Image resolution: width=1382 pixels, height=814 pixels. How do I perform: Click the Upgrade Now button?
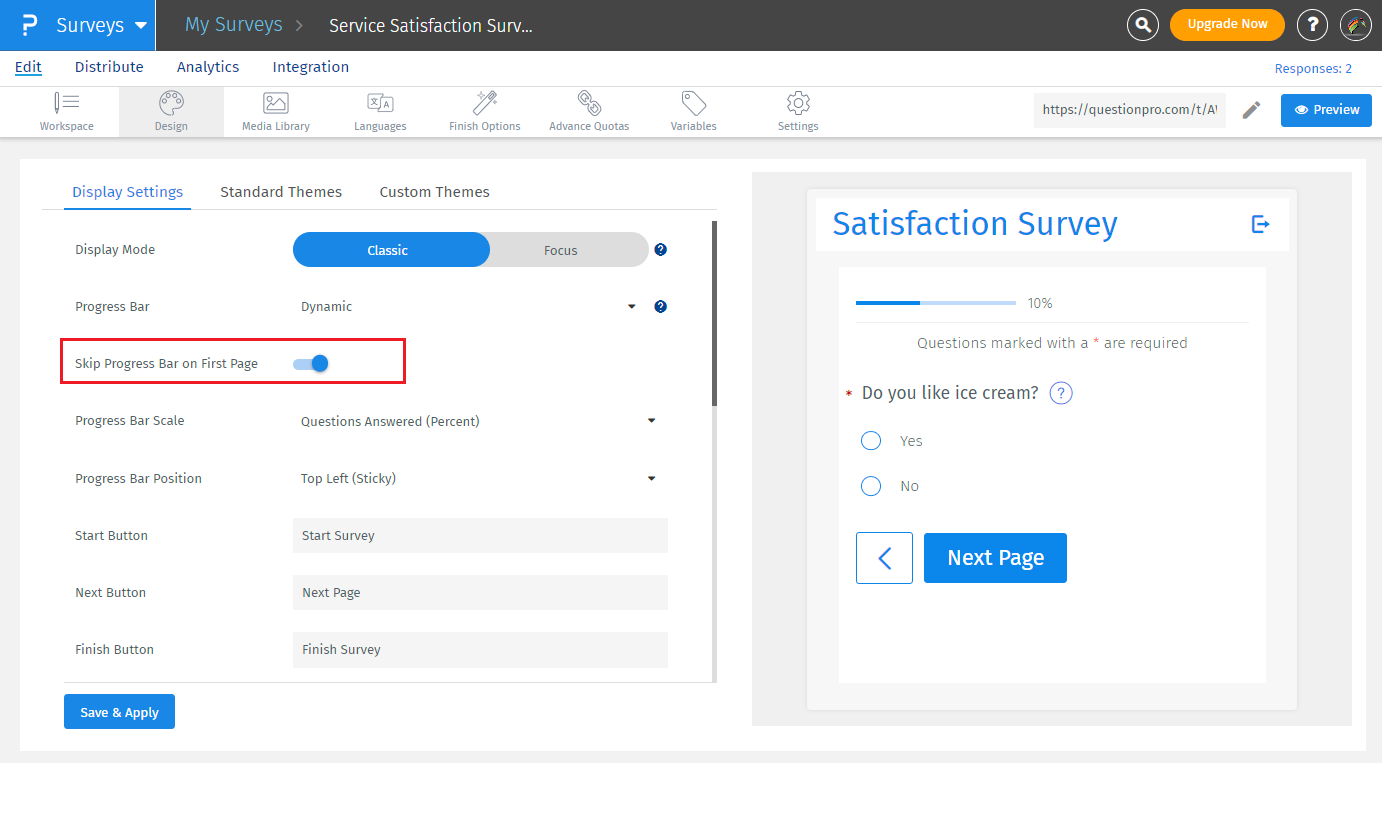1227,25
